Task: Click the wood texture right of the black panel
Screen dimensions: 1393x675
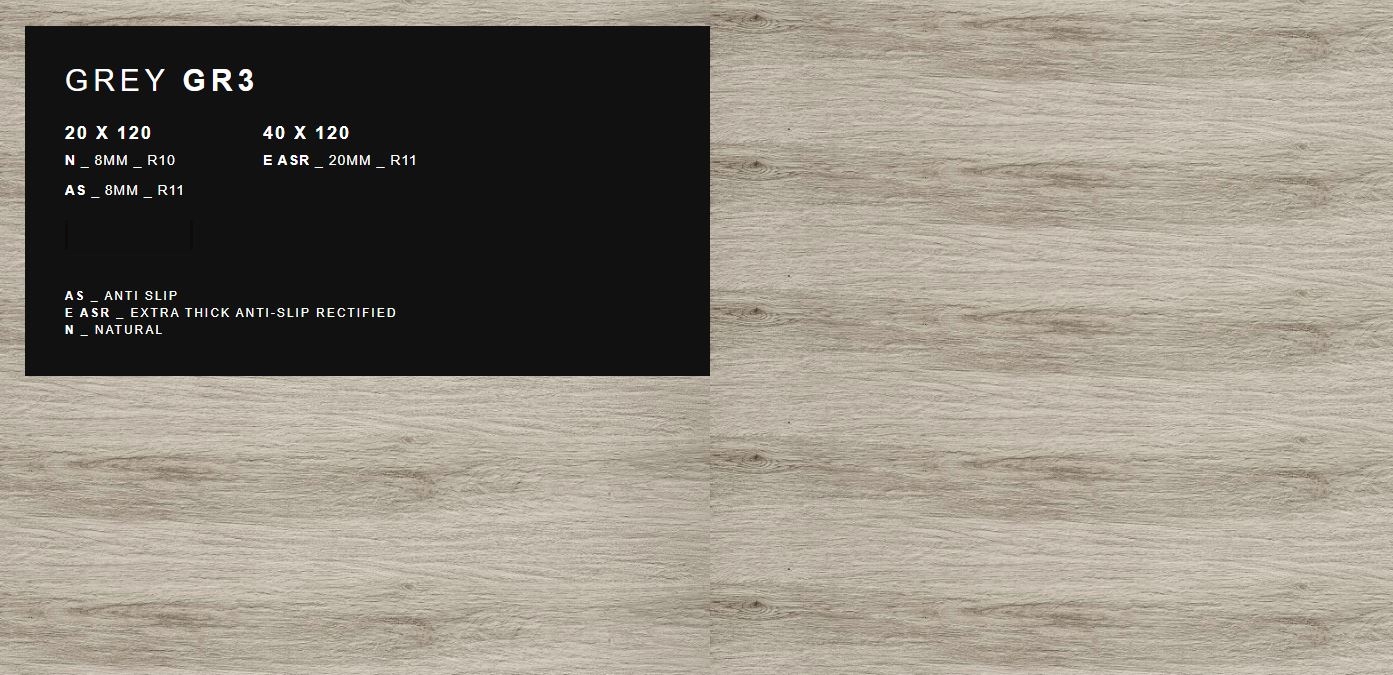Action: click(1050, 300)
